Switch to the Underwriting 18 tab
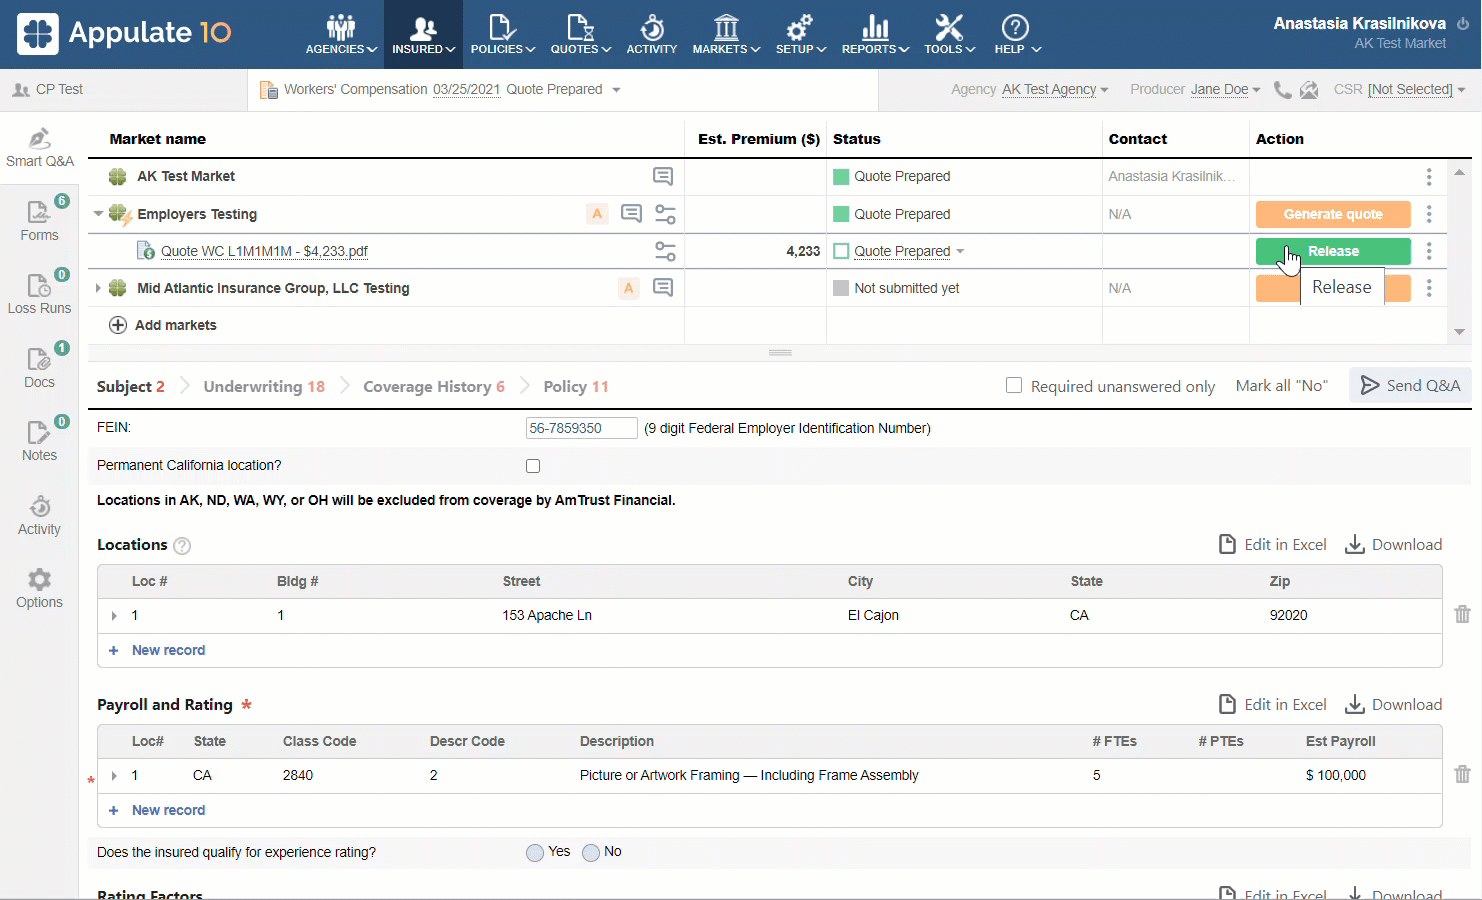1482x900 pixels. 264,386
